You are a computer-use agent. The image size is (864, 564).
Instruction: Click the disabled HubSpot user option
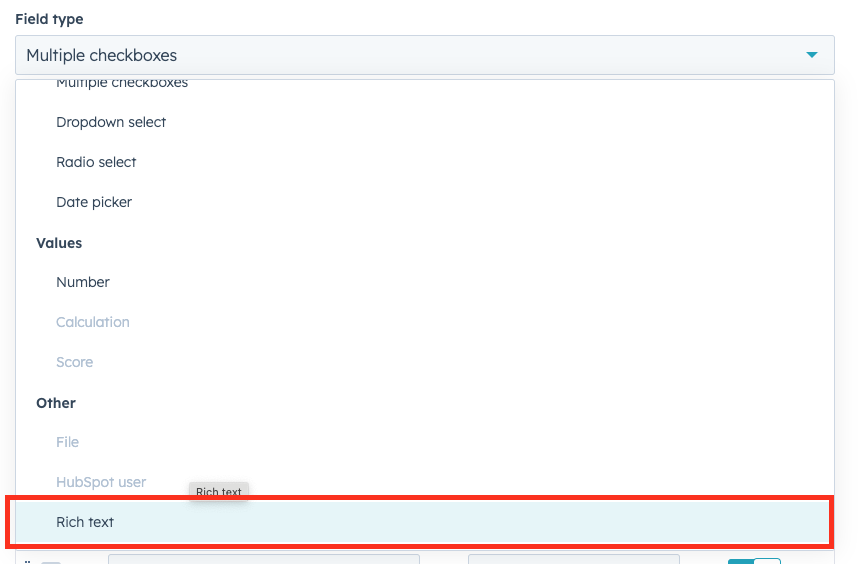[x=101, y=482]
